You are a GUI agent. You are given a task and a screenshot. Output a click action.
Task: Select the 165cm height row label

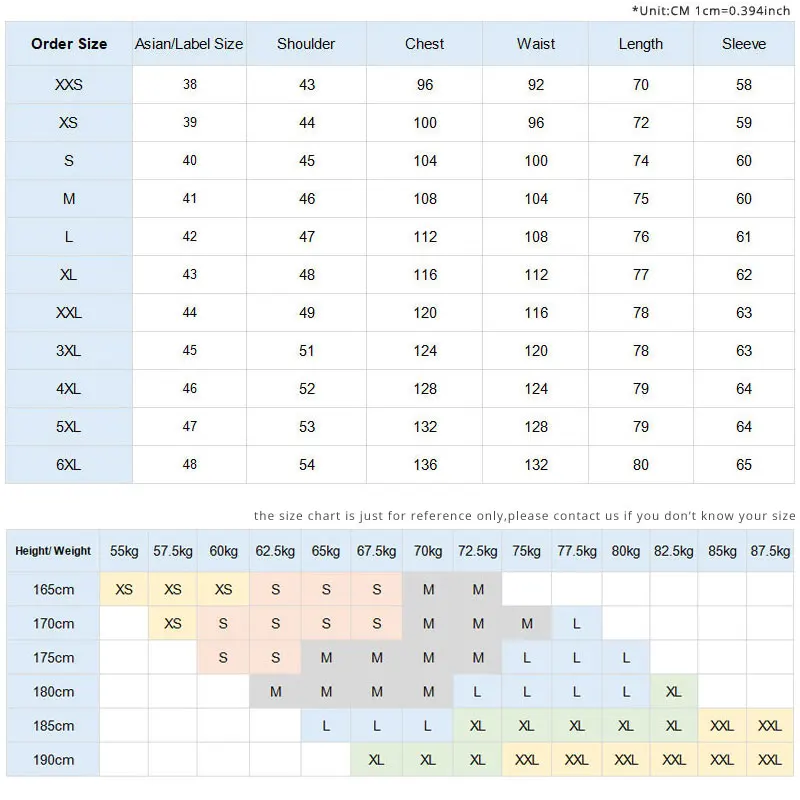coord(53,590)
